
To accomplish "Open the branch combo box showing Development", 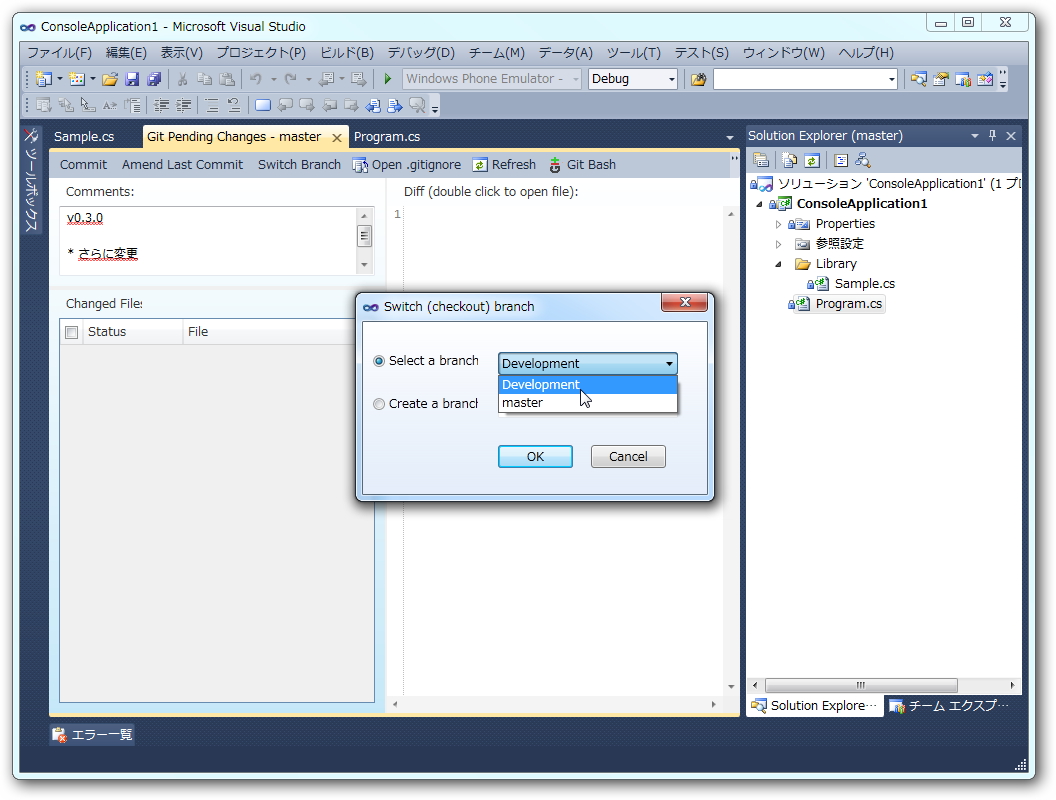I will coord(587,364).
